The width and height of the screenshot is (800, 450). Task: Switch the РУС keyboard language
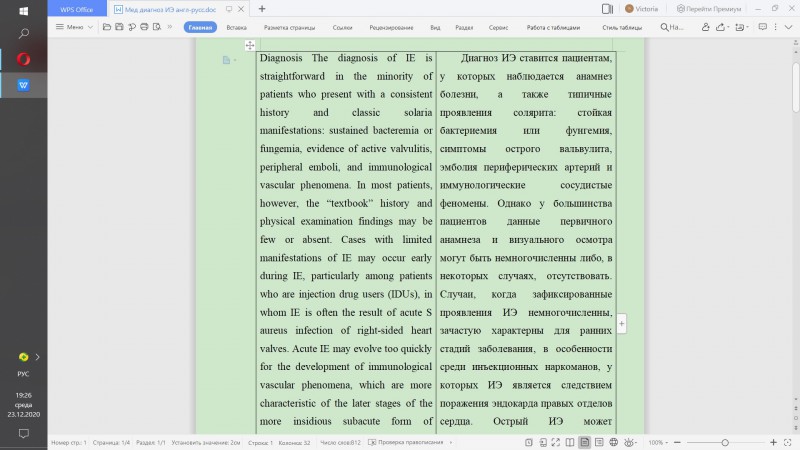[23, 374]
